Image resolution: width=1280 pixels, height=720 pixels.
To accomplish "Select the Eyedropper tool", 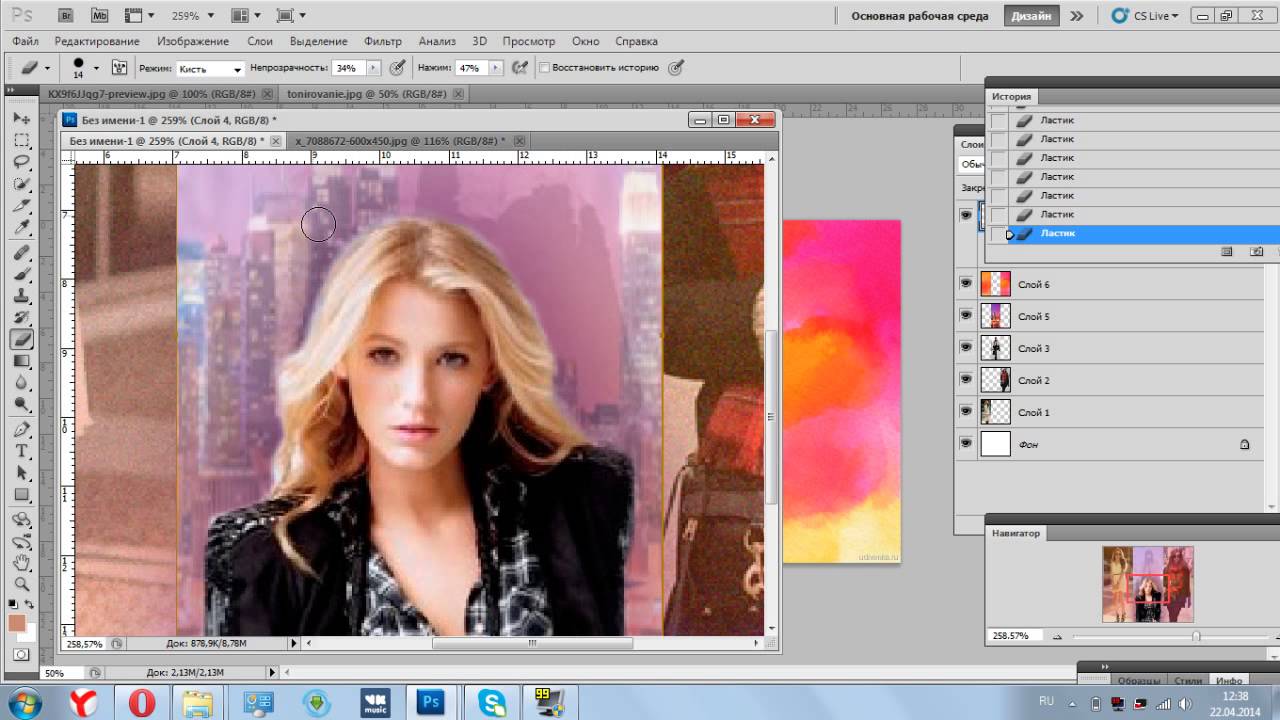I will pyautogui.click(x=22, y=228).
